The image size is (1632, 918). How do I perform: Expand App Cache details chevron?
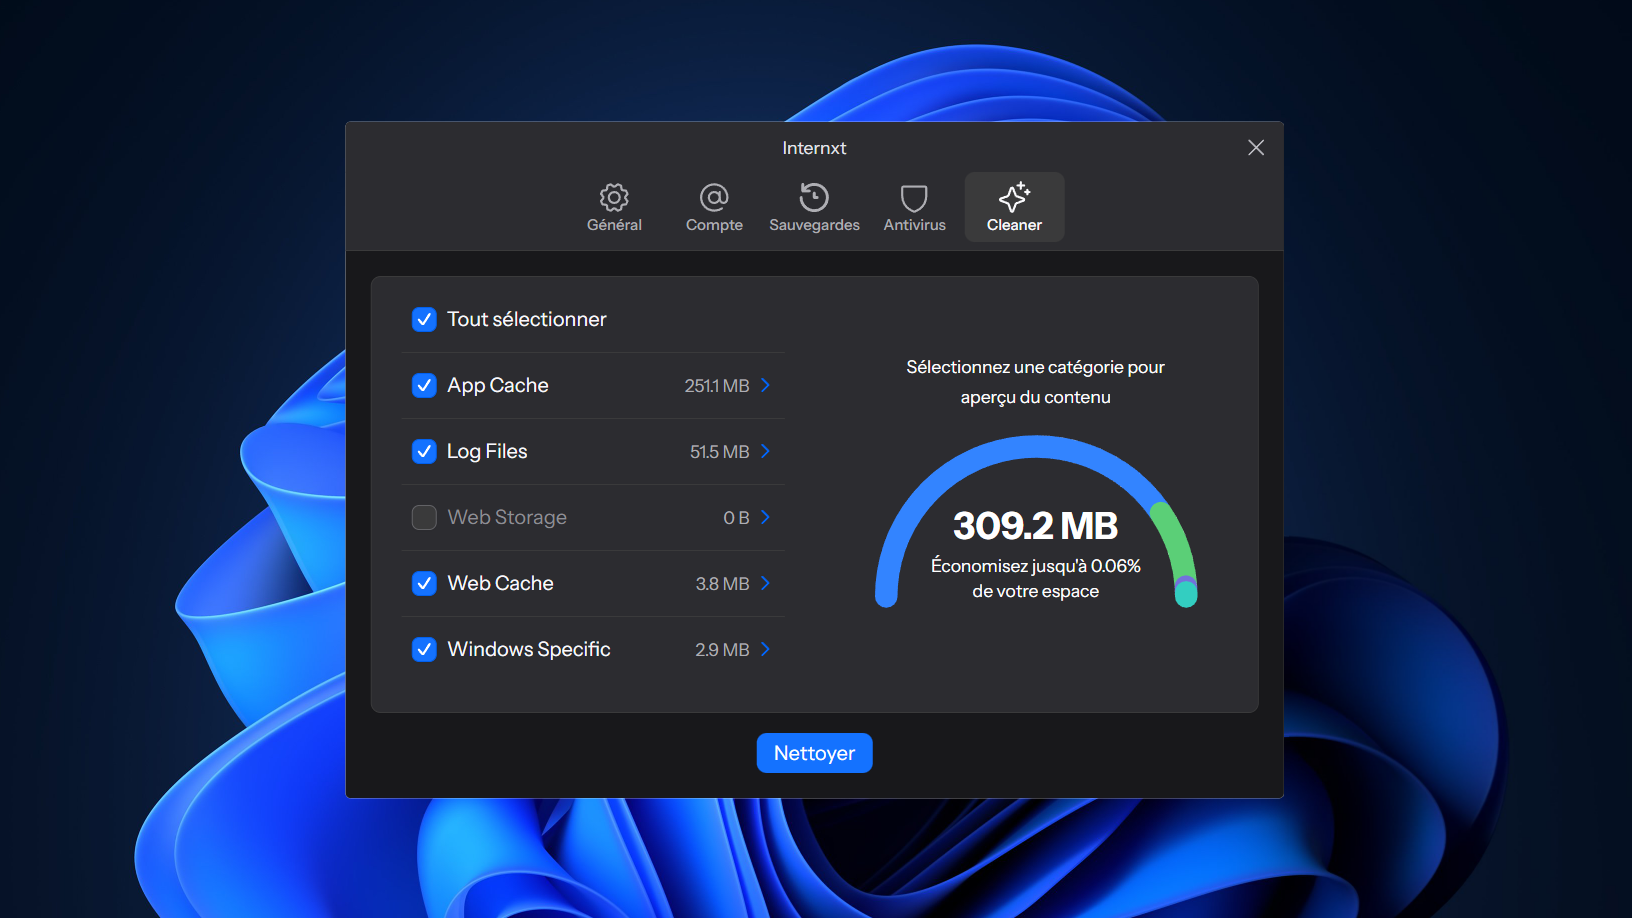pos(765,385)
